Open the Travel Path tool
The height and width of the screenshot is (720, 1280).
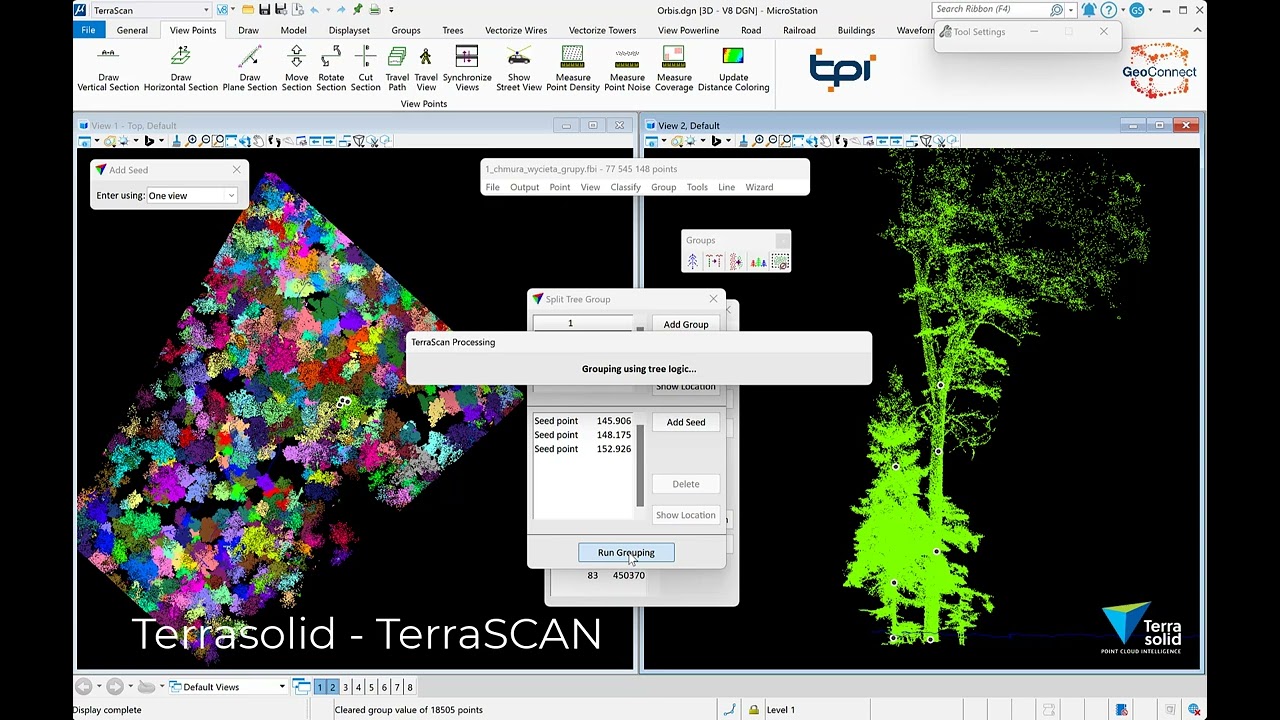(397, 69)
